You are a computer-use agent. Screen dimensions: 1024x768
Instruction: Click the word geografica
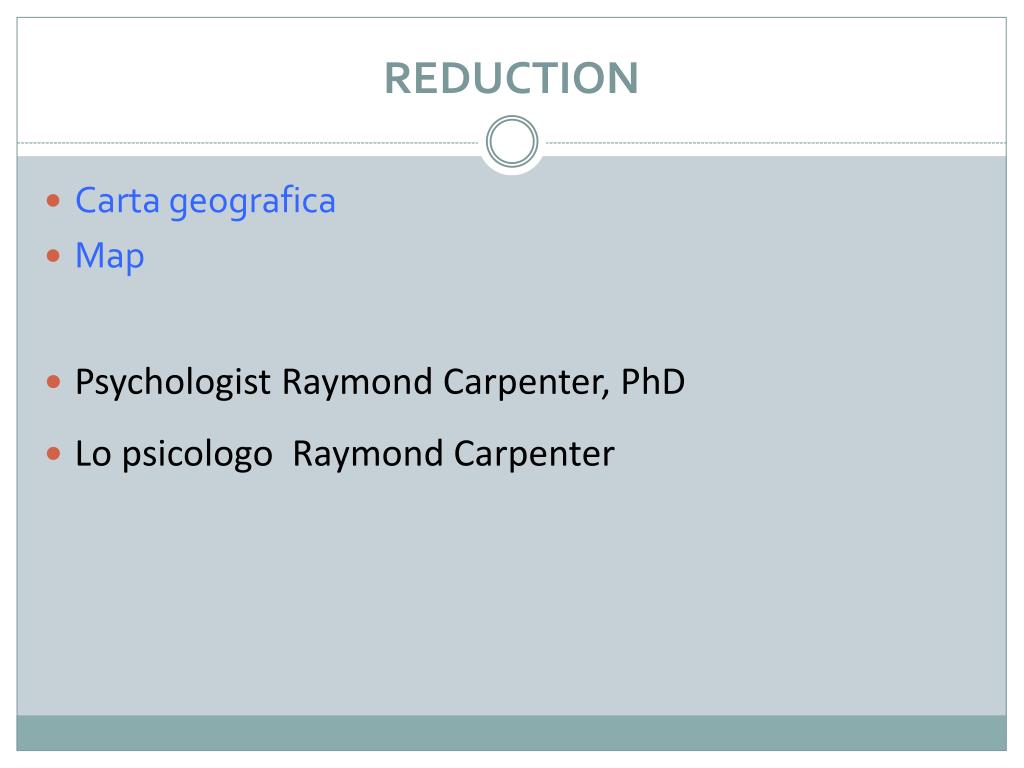(252, 202)
